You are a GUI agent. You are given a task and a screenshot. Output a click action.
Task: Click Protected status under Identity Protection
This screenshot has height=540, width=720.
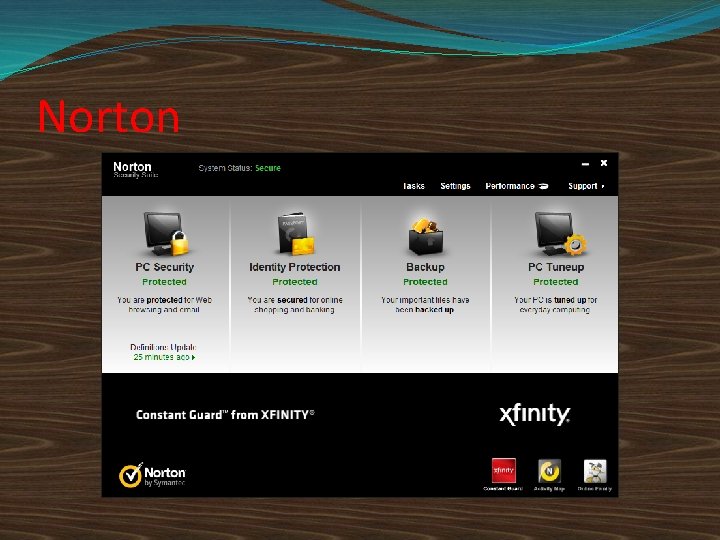tap(295, 282)
